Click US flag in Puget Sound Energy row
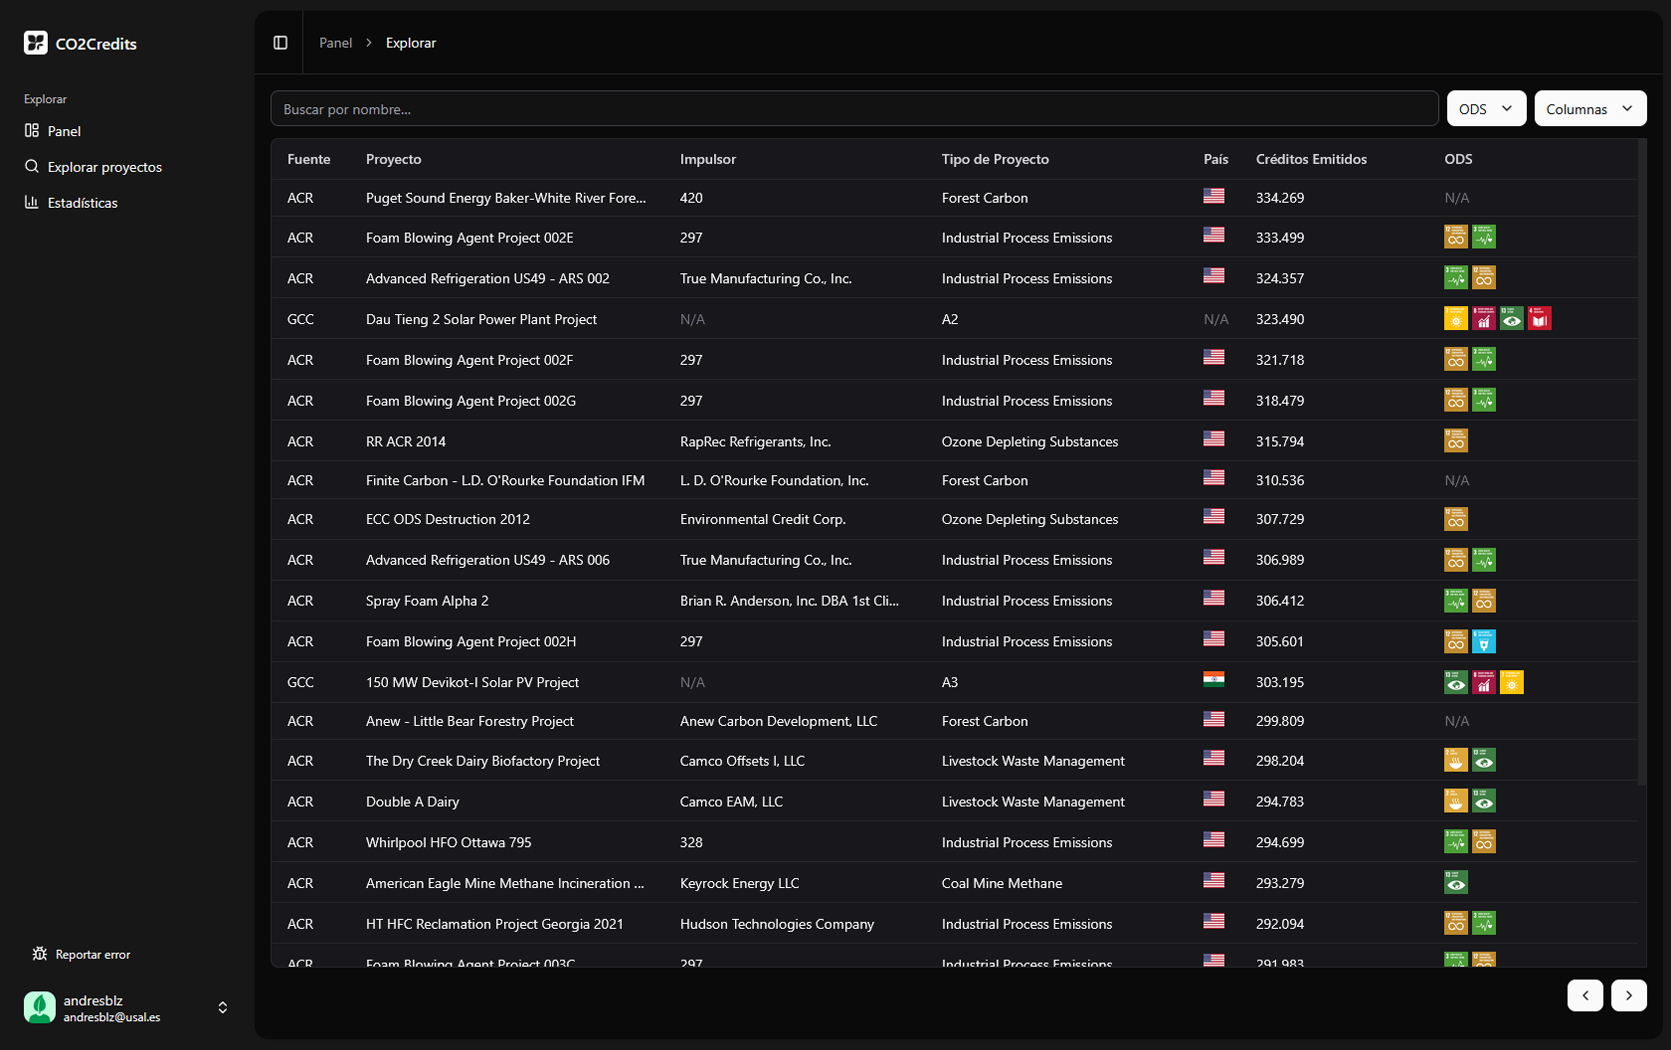The image size is (1671, 1050). [1214, 196]
